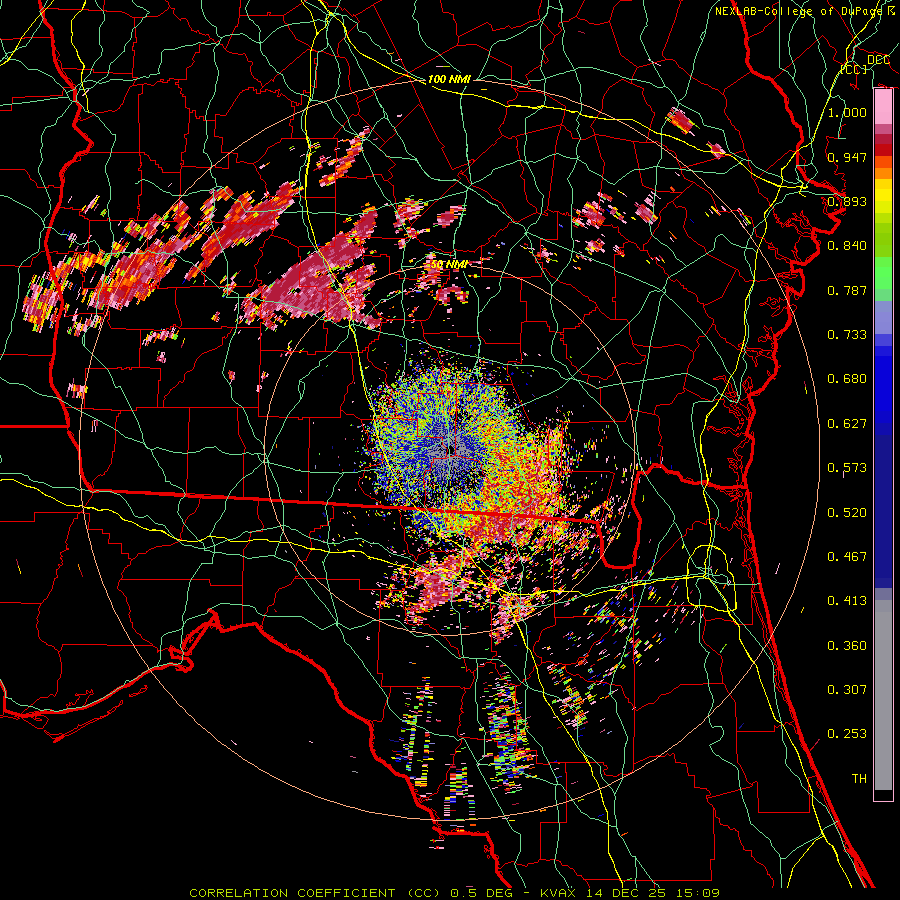Click the Correlation Coefficient KVAX caption text

[x=454, y=893]
